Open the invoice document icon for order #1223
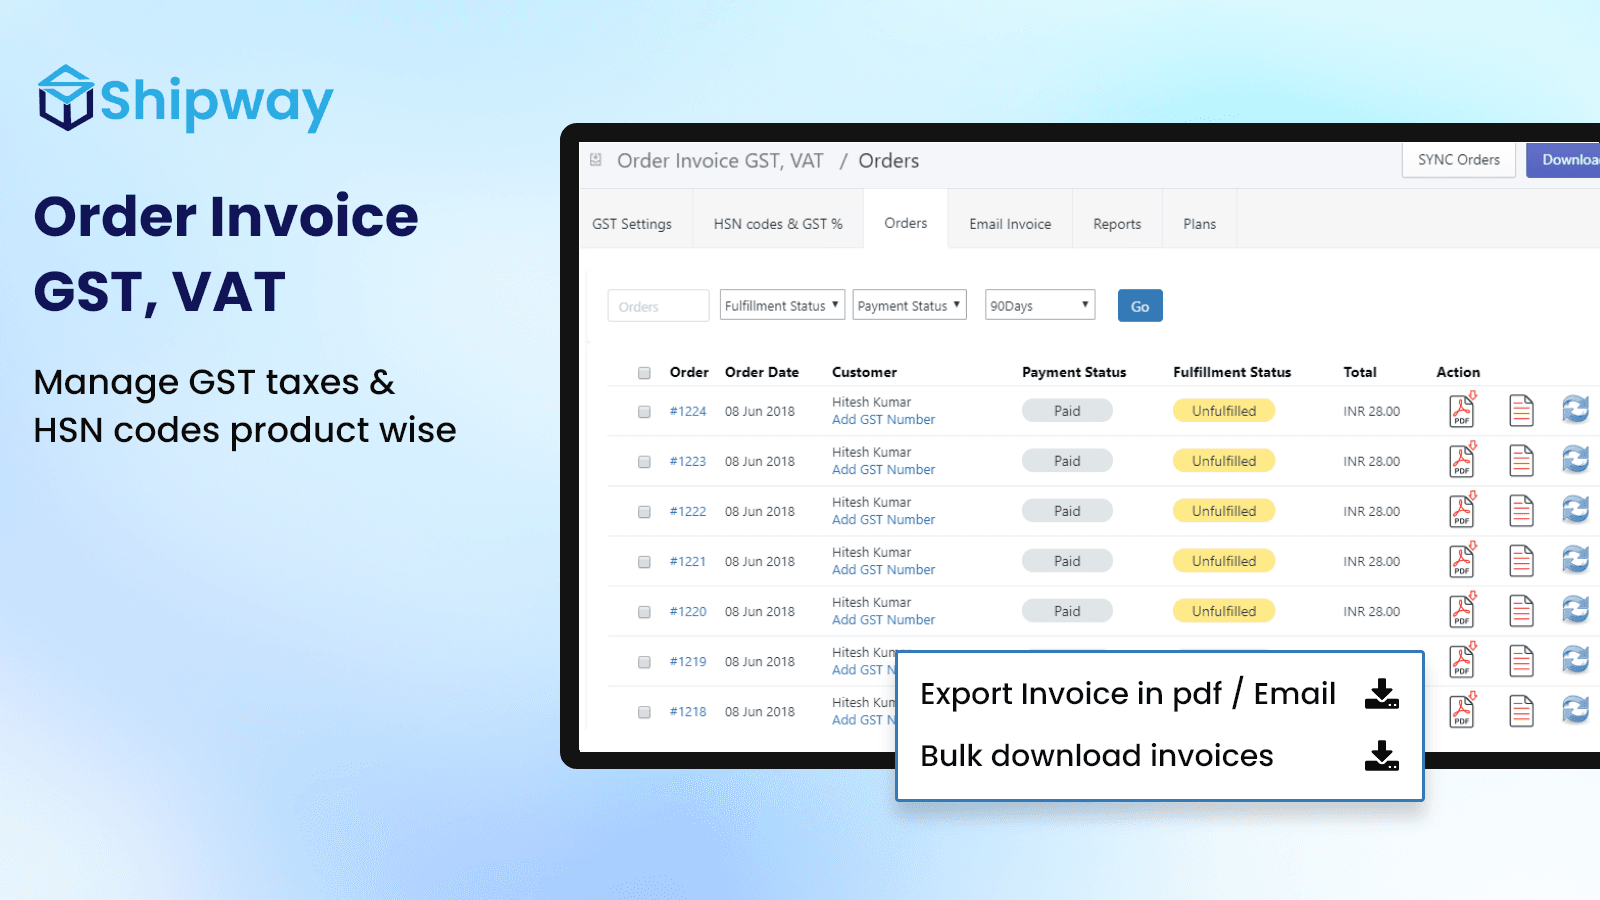1600x900 pixels. point(1521,460)
